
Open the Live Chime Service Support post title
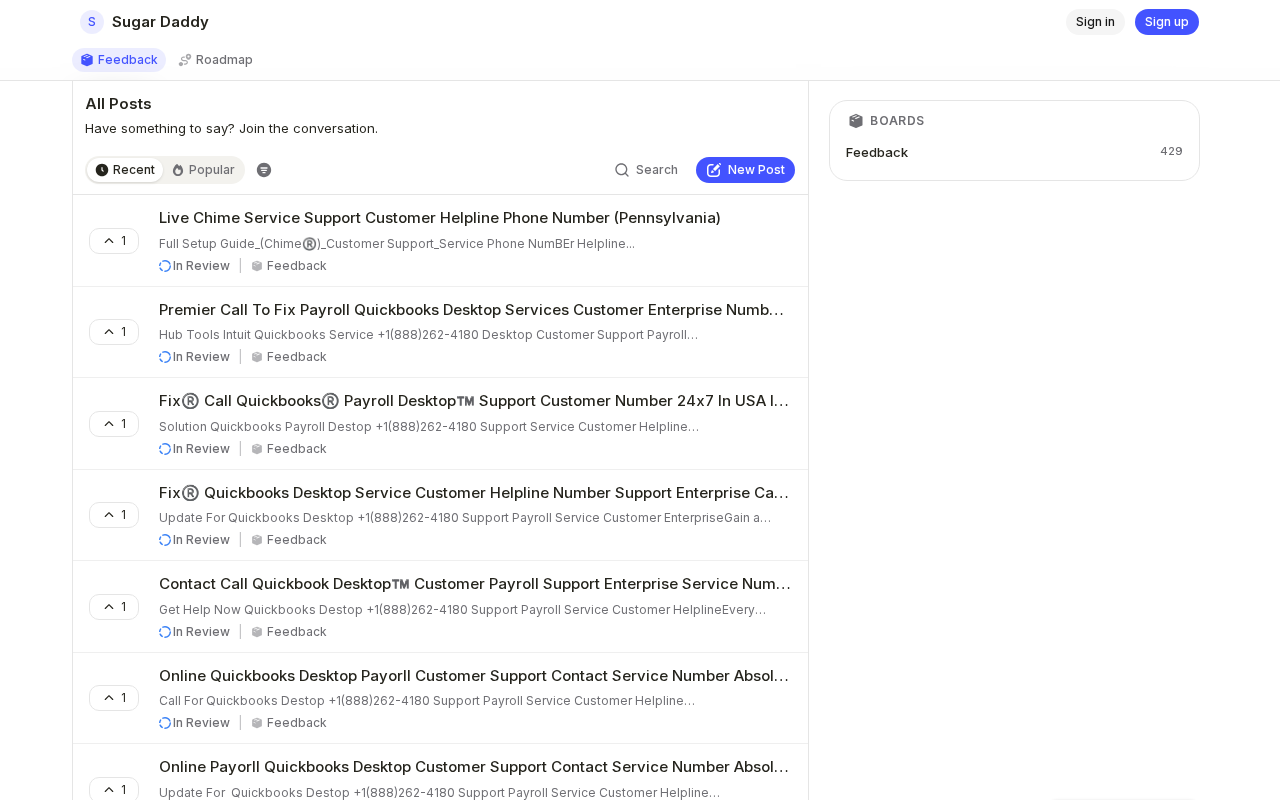[440, 218]
